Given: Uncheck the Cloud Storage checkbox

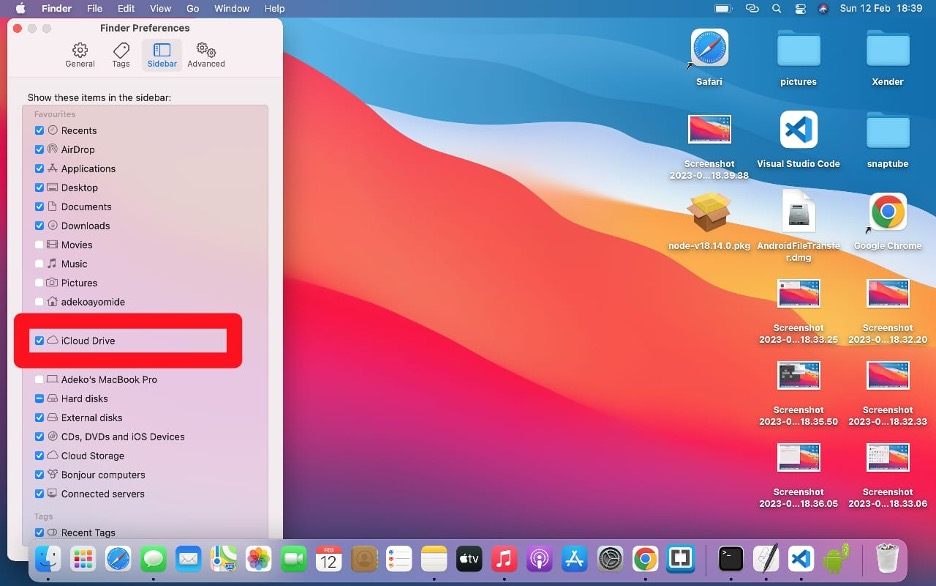Looking at the screenshot, I should pyautogui.click(x=39, y=456).
